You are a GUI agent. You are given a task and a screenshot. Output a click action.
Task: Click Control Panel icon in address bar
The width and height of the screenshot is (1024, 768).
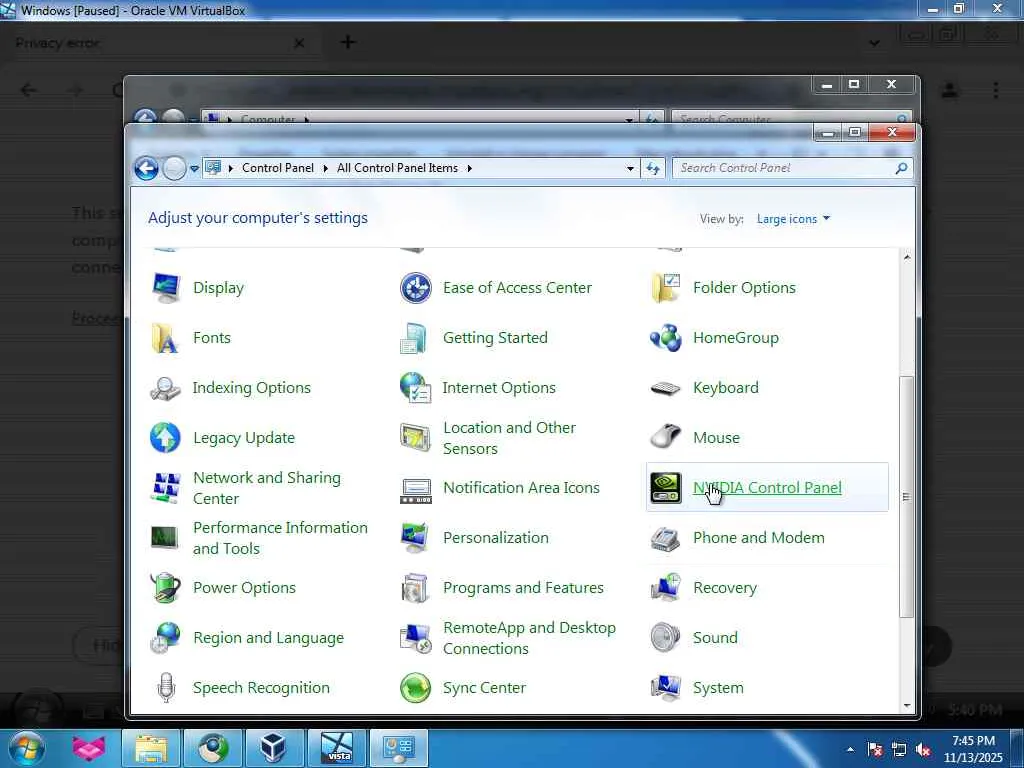coord(213,168)
